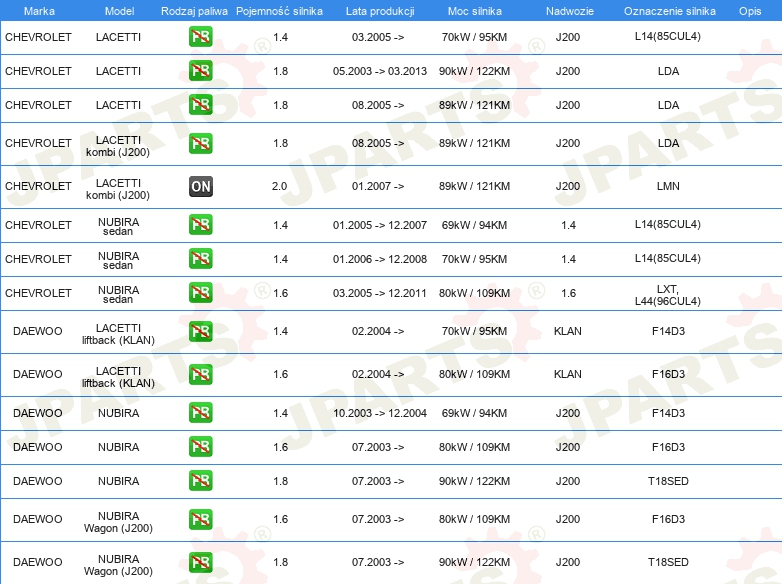Click DAEWOO in the 10.2003 -> 12.2004 row
The width and height of the screenshot is (782, 584).
click(38, 413)
